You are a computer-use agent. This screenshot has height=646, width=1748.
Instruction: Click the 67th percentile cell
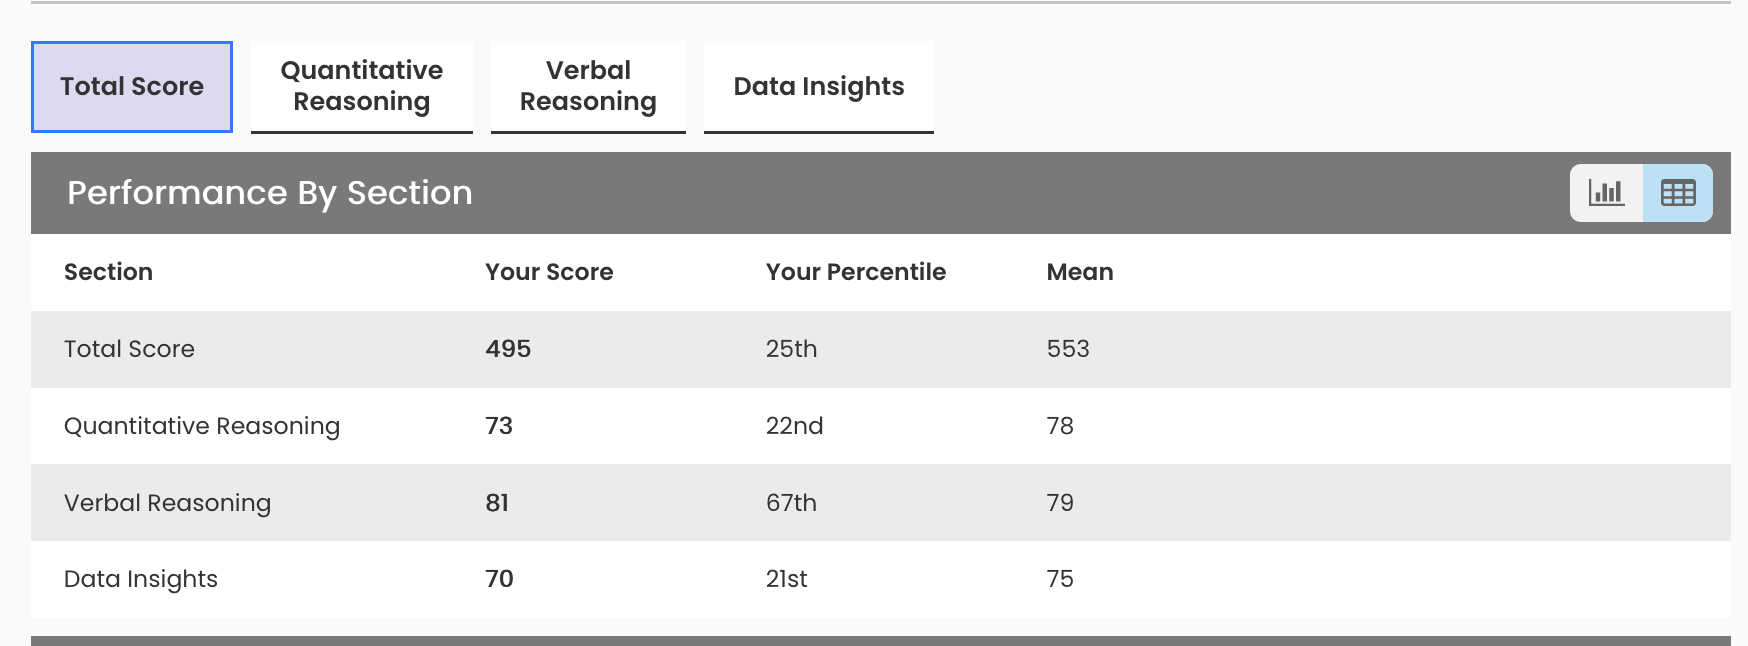[791, 503]
